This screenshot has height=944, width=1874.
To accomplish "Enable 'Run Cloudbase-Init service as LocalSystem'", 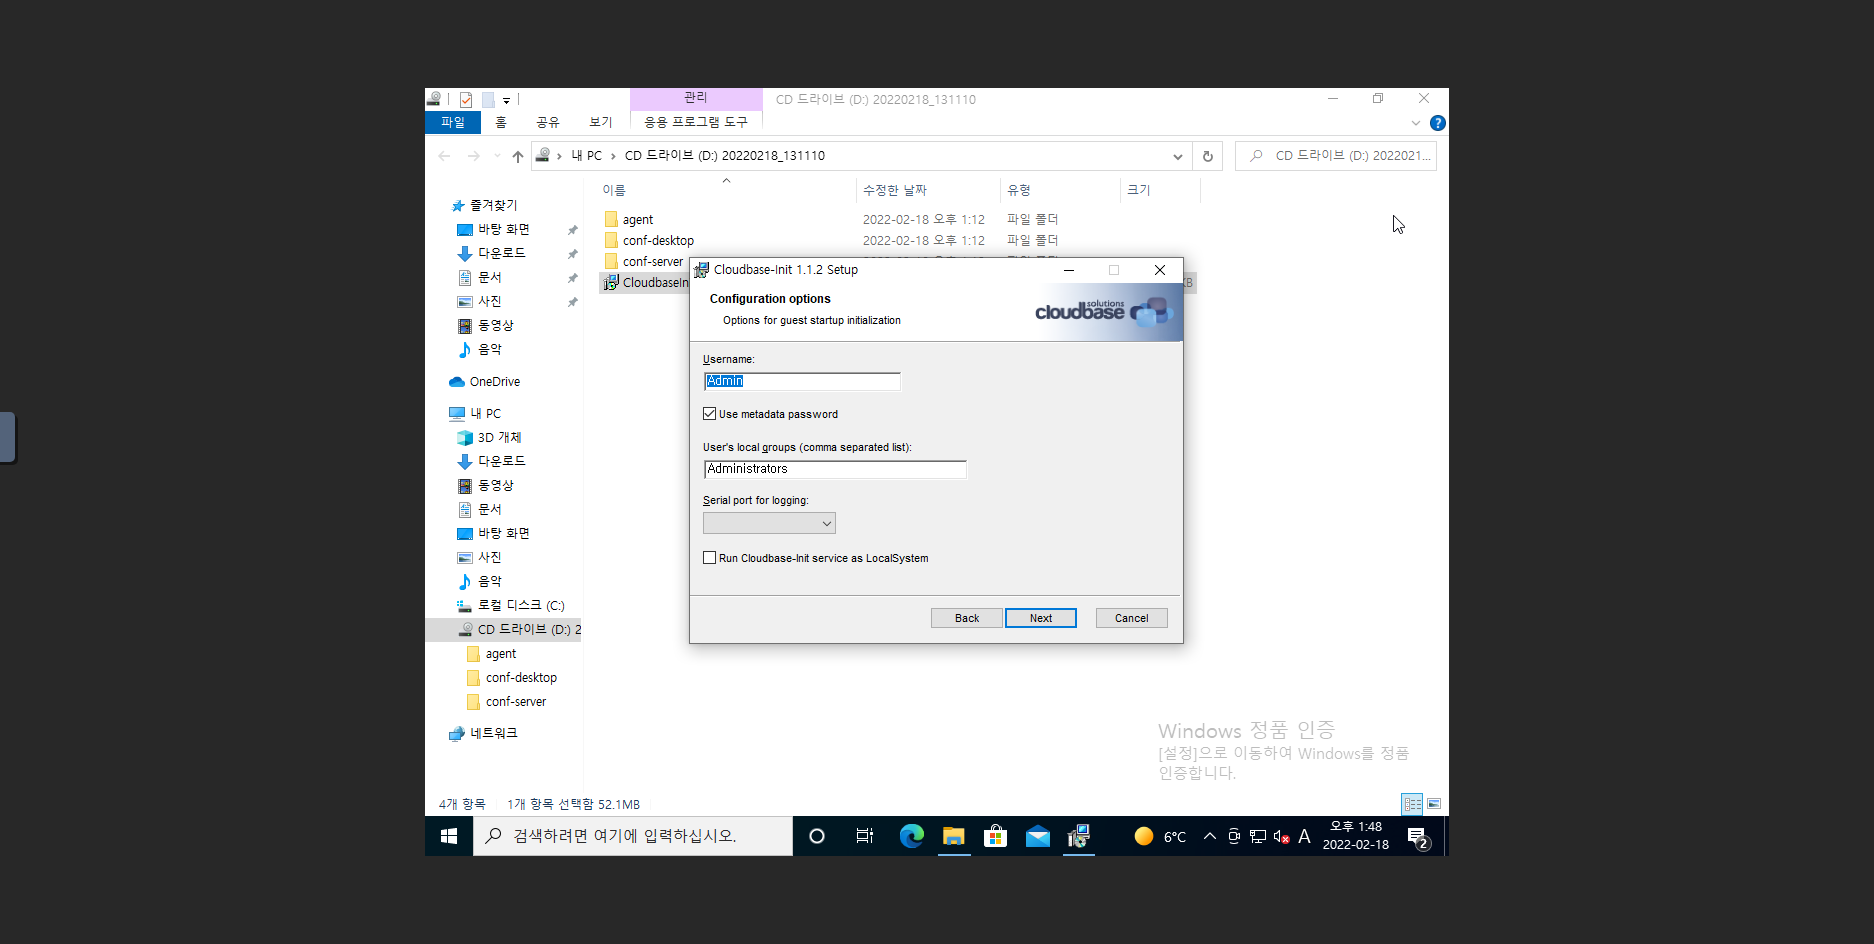I will [x=710, y=558].
